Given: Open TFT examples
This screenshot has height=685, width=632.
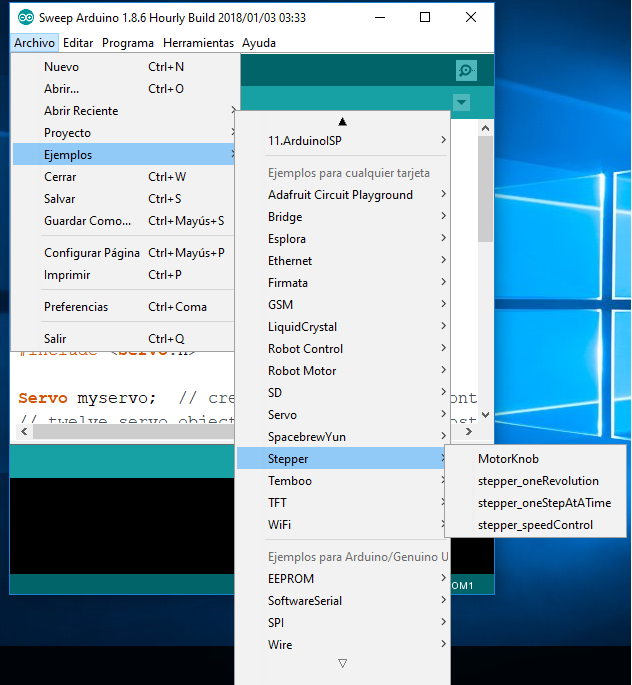Looking at the screenshot, I should click(x=343, y=502).
